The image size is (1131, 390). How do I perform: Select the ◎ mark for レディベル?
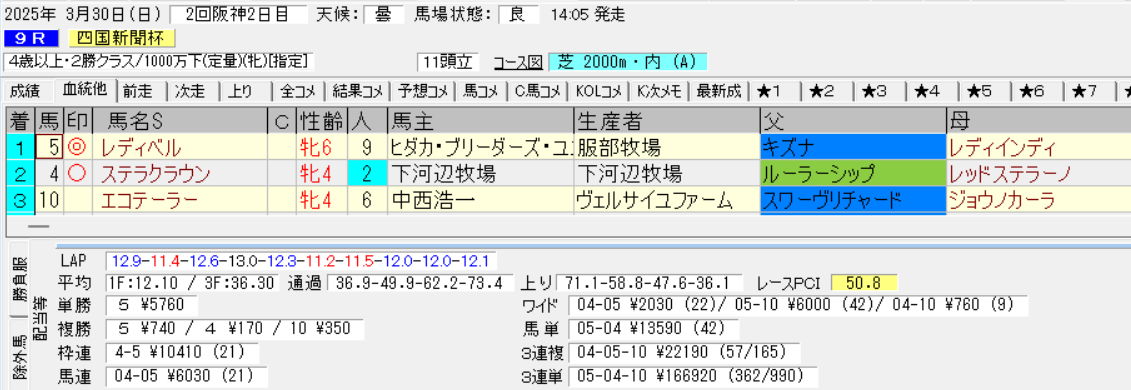click(x=77, y=149)
